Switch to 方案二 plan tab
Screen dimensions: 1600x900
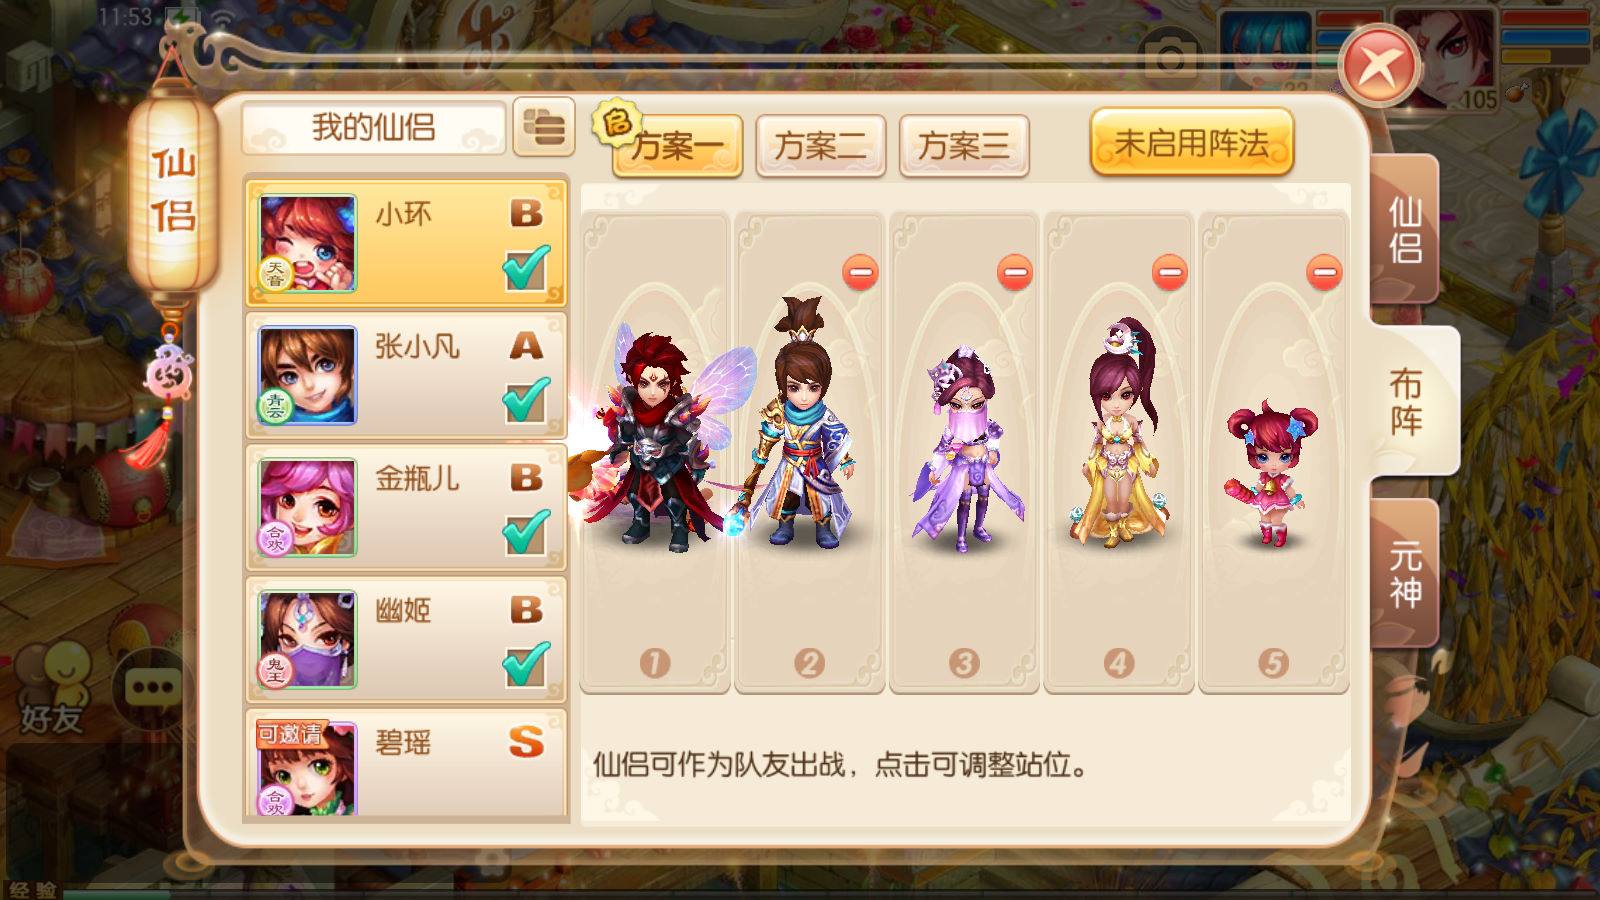coord(821,146)
